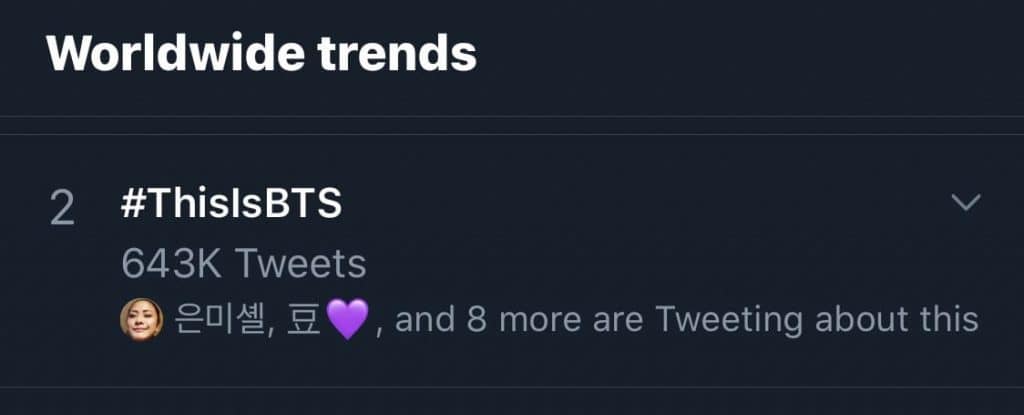Click the "643K" number

click(x=171, y=264)
